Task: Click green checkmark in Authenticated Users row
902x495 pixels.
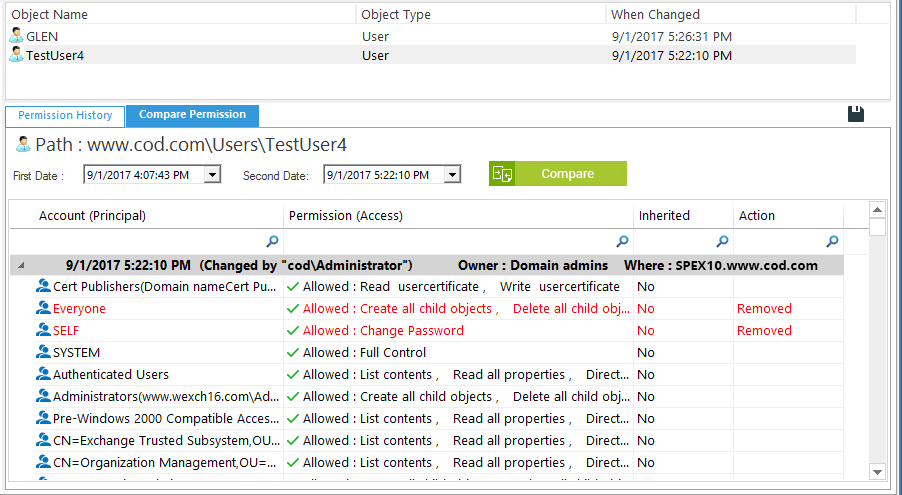Action: [x=293, y=374]
